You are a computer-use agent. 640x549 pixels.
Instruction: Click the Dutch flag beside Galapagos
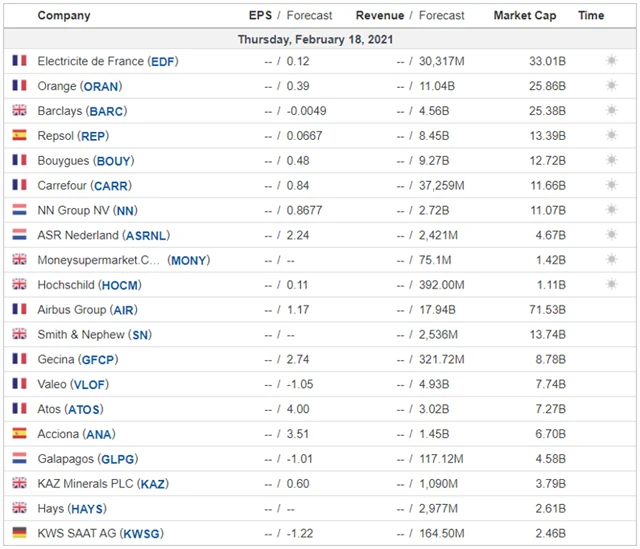coord(19,459)
